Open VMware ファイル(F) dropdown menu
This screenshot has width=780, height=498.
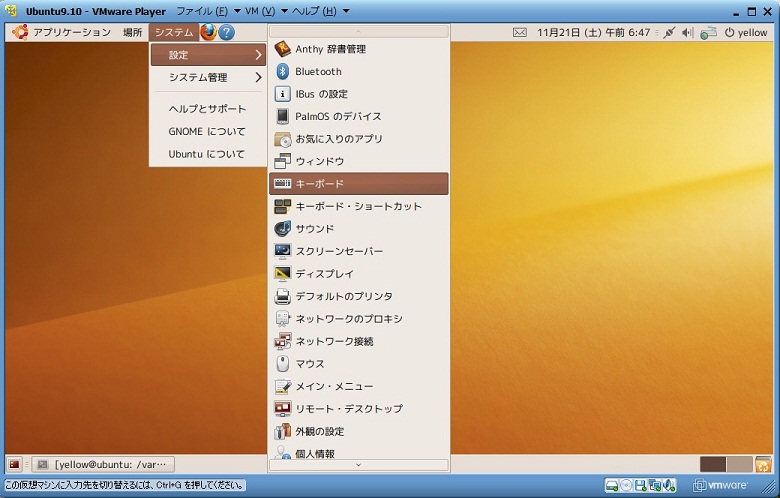click(x=208, y=11)
